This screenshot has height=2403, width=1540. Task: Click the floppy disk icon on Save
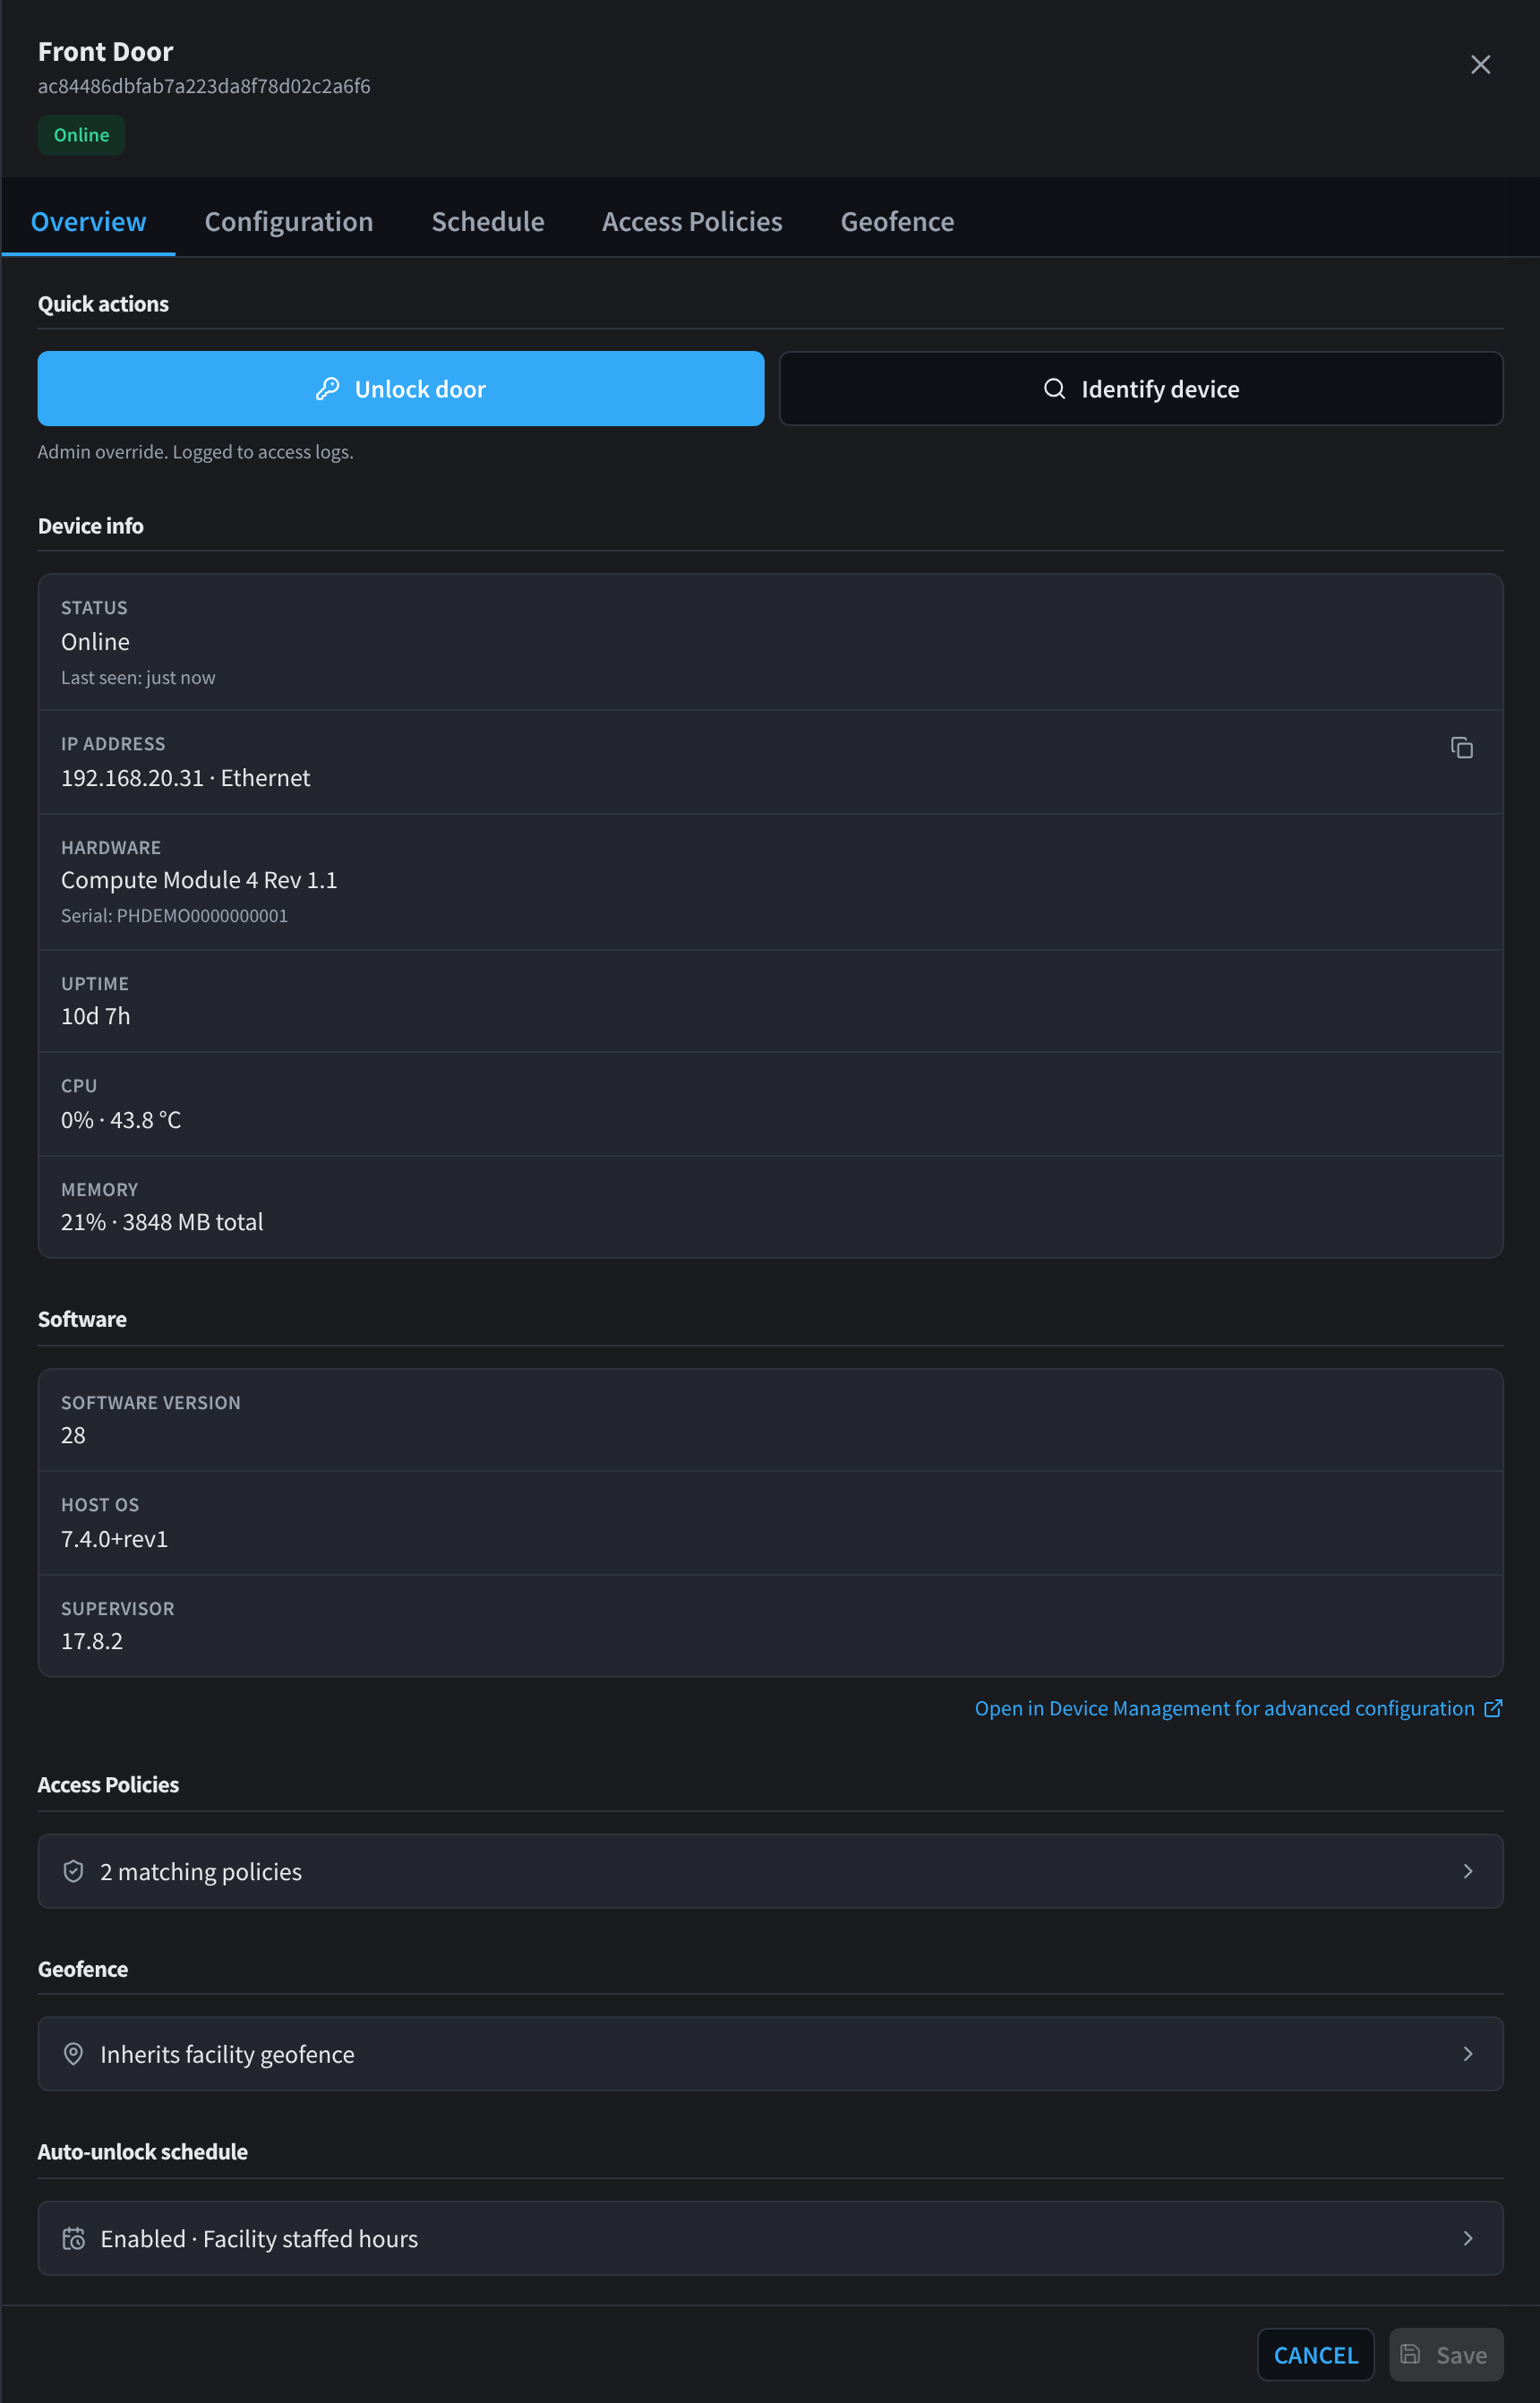[1409, 2354]
